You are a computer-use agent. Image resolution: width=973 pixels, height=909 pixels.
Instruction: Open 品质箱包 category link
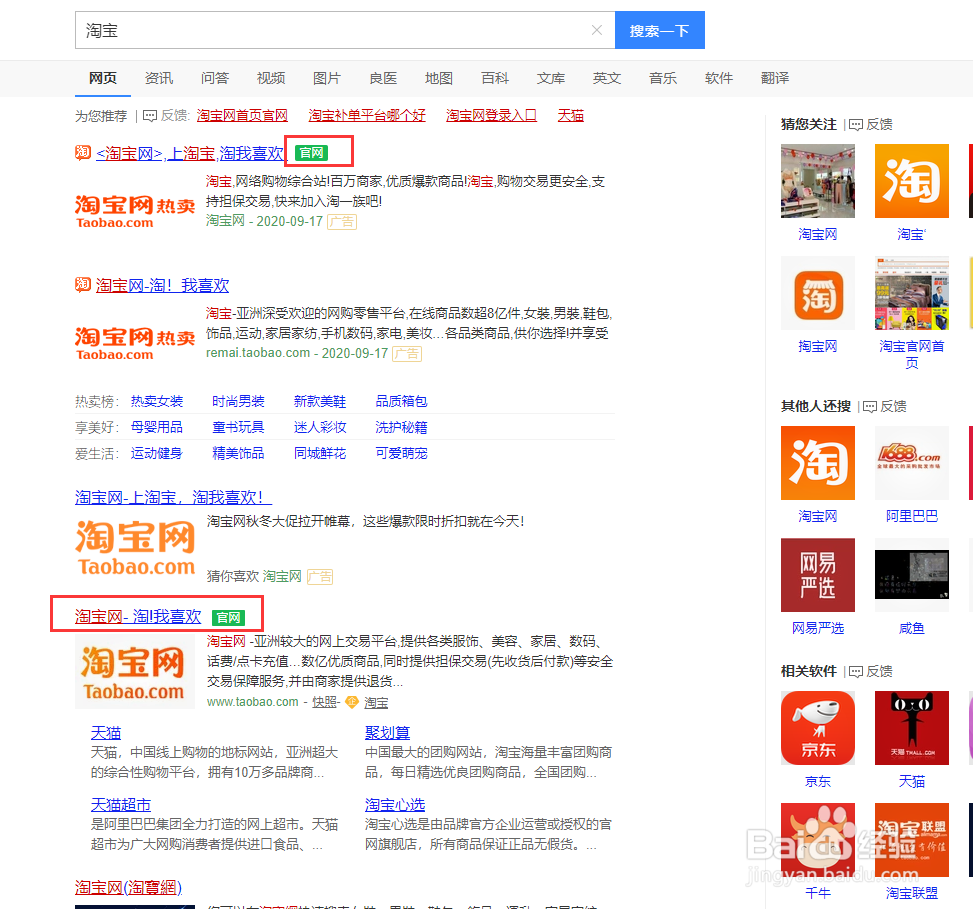pos(401,401)
